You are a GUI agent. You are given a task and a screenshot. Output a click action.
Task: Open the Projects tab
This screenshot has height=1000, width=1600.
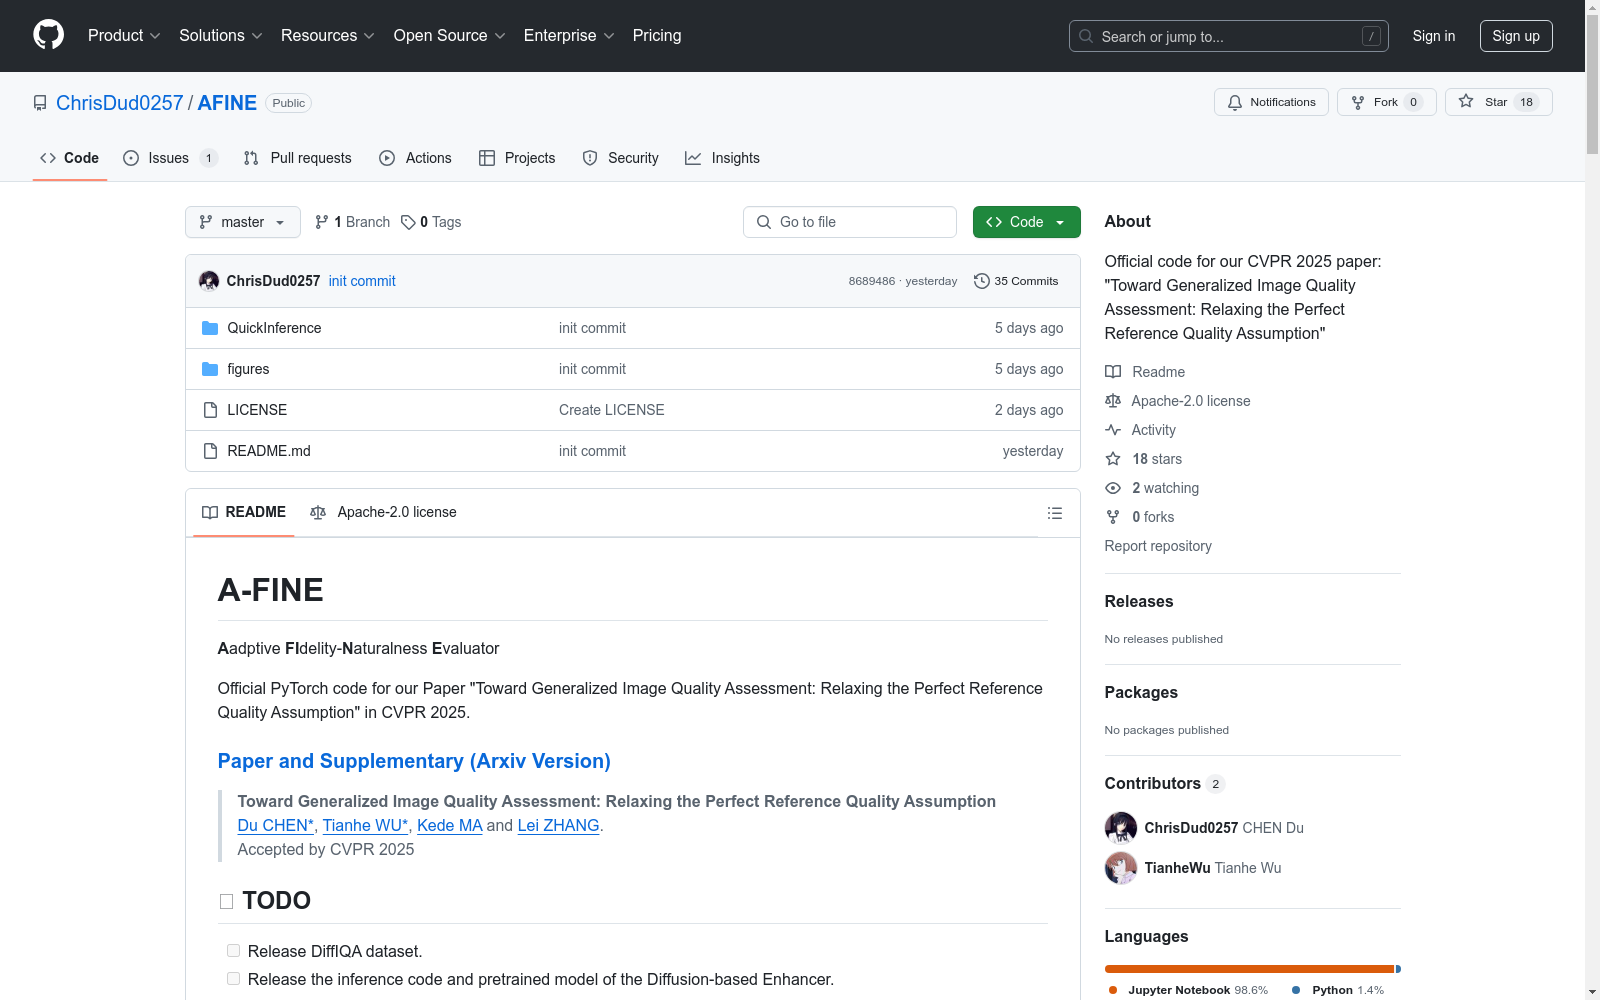pyautogui.click(x=517, y=158)
